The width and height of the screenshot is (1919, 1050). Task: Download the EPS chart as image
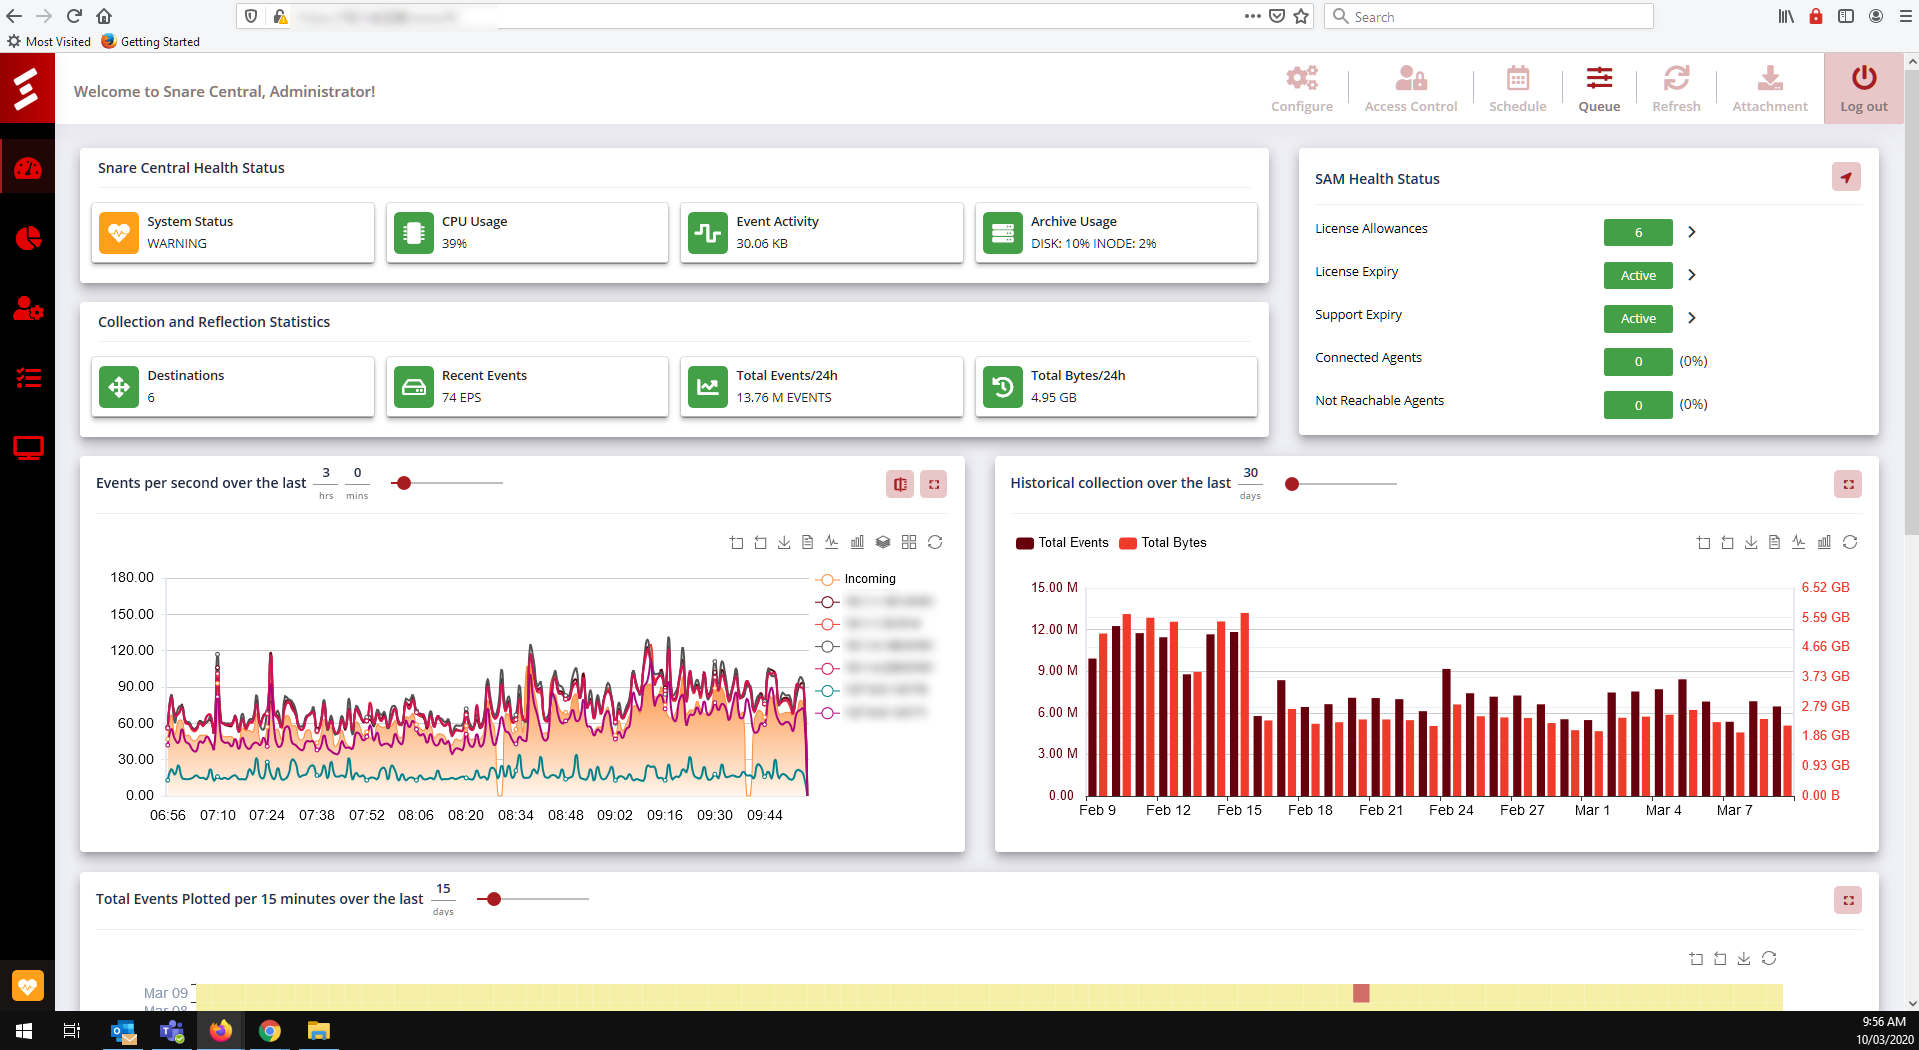coord(784,542)
